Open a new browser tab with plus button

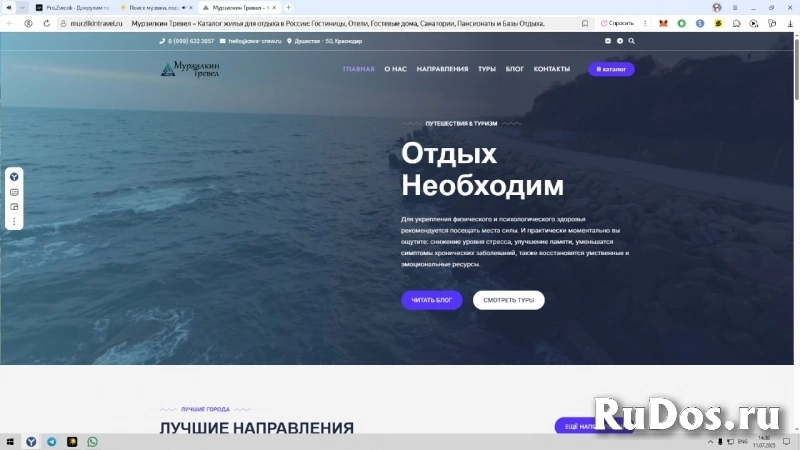tap(289, 7)
